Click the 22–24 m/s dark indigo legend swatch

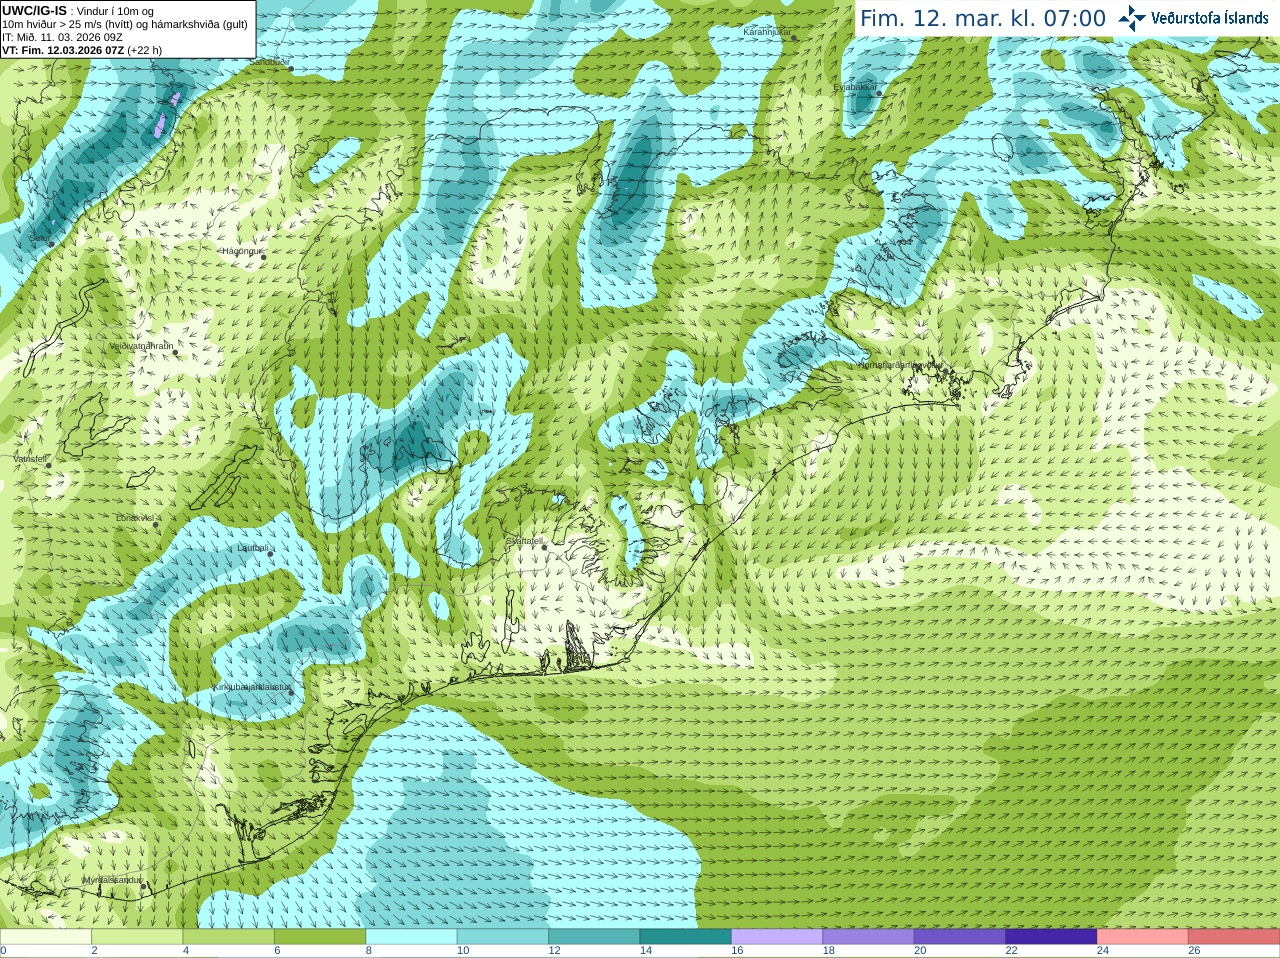[1052, 937]
